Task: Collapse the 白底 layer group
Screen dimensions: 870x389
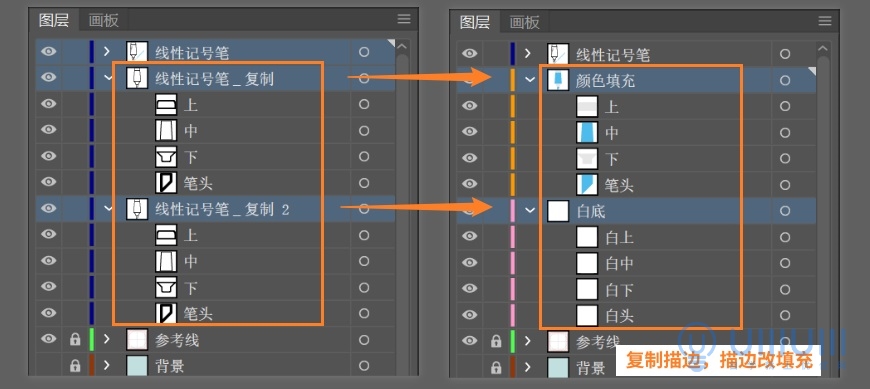Action: point(530,211)
